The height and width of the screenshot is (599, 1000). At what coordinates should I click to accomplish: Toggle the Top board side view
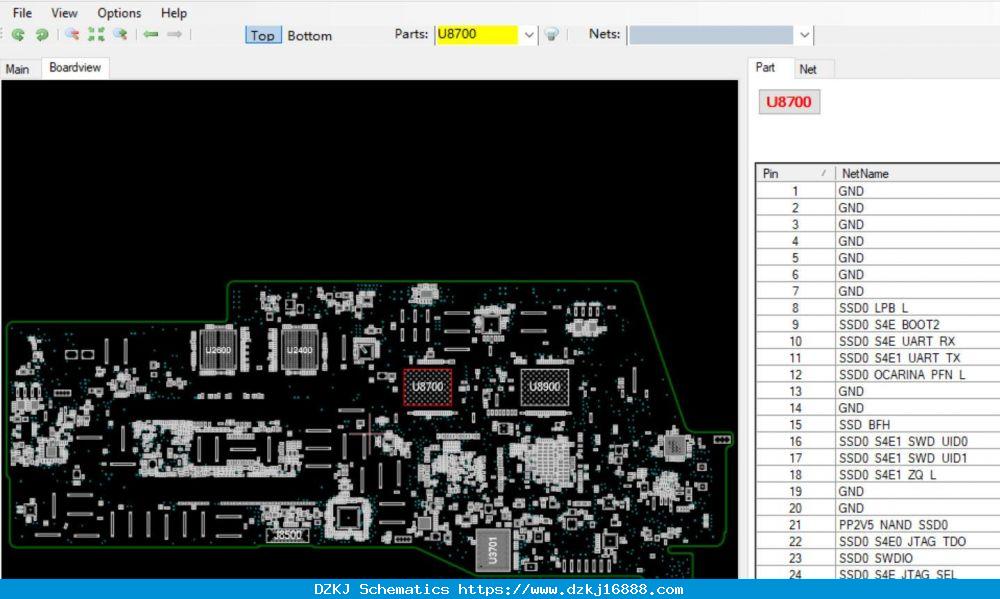click(x=263, y=35)
